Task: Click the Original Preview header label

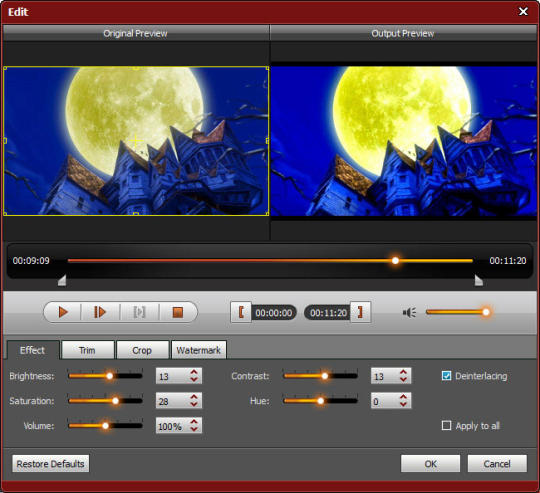Action: pos(135,33)
